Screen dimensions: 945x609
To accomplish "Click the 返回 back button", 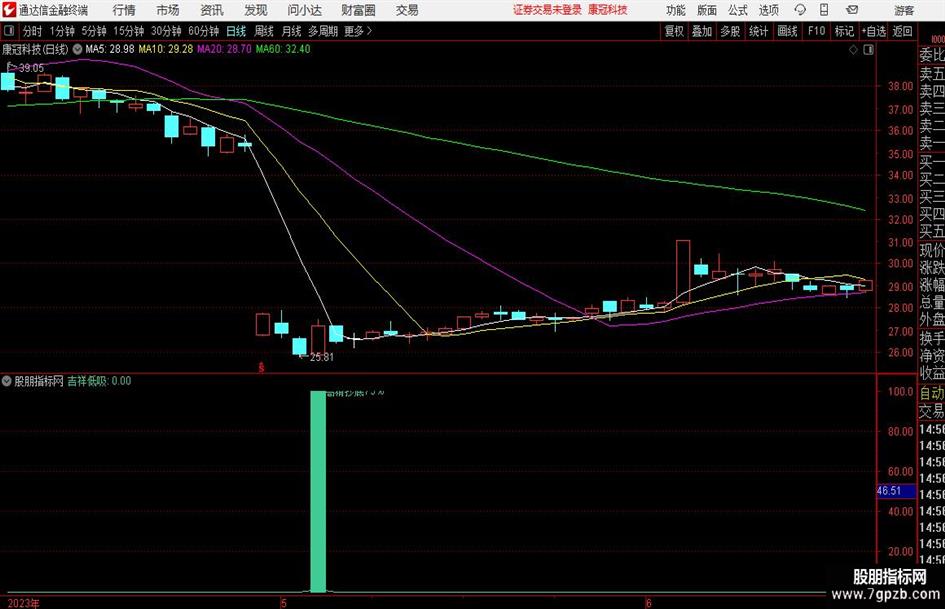I will (x=902, y=31).
